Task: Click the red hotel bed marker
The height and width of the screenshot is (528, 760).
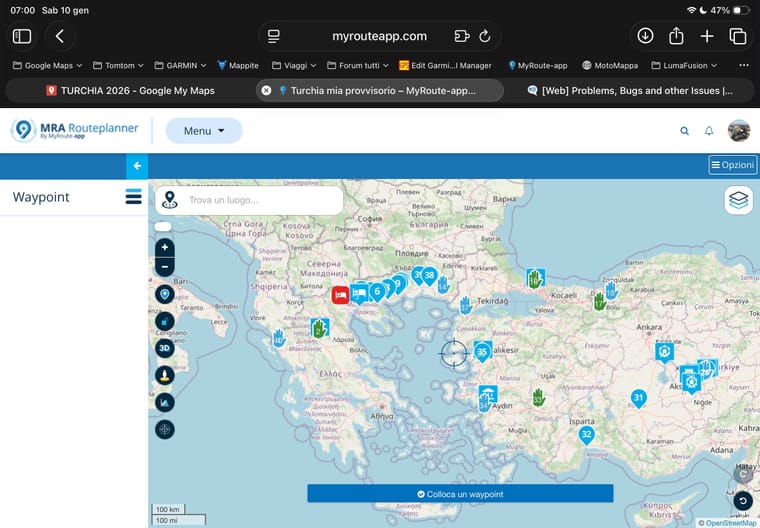Action: 340,294
